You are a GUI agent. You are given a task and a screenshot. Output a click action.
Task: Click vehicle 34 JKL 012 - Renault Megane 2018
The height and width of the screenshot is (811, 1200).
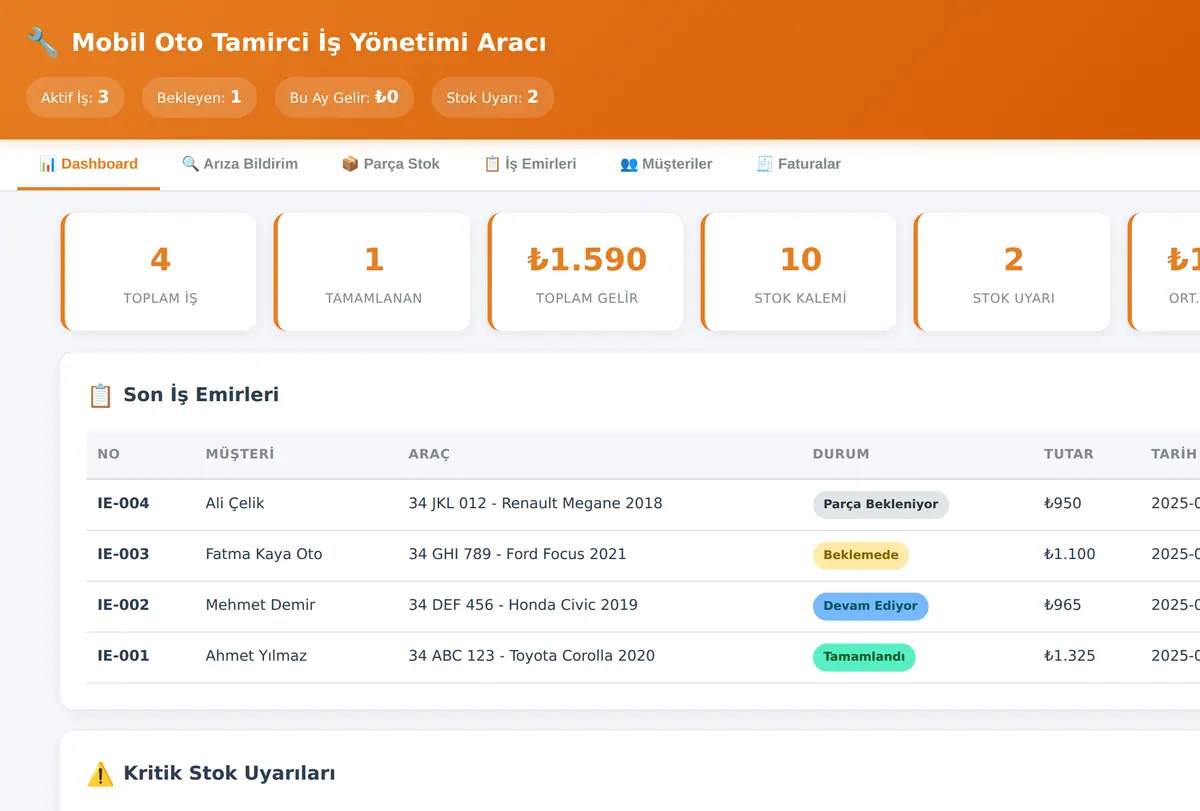tap(535, 503)
